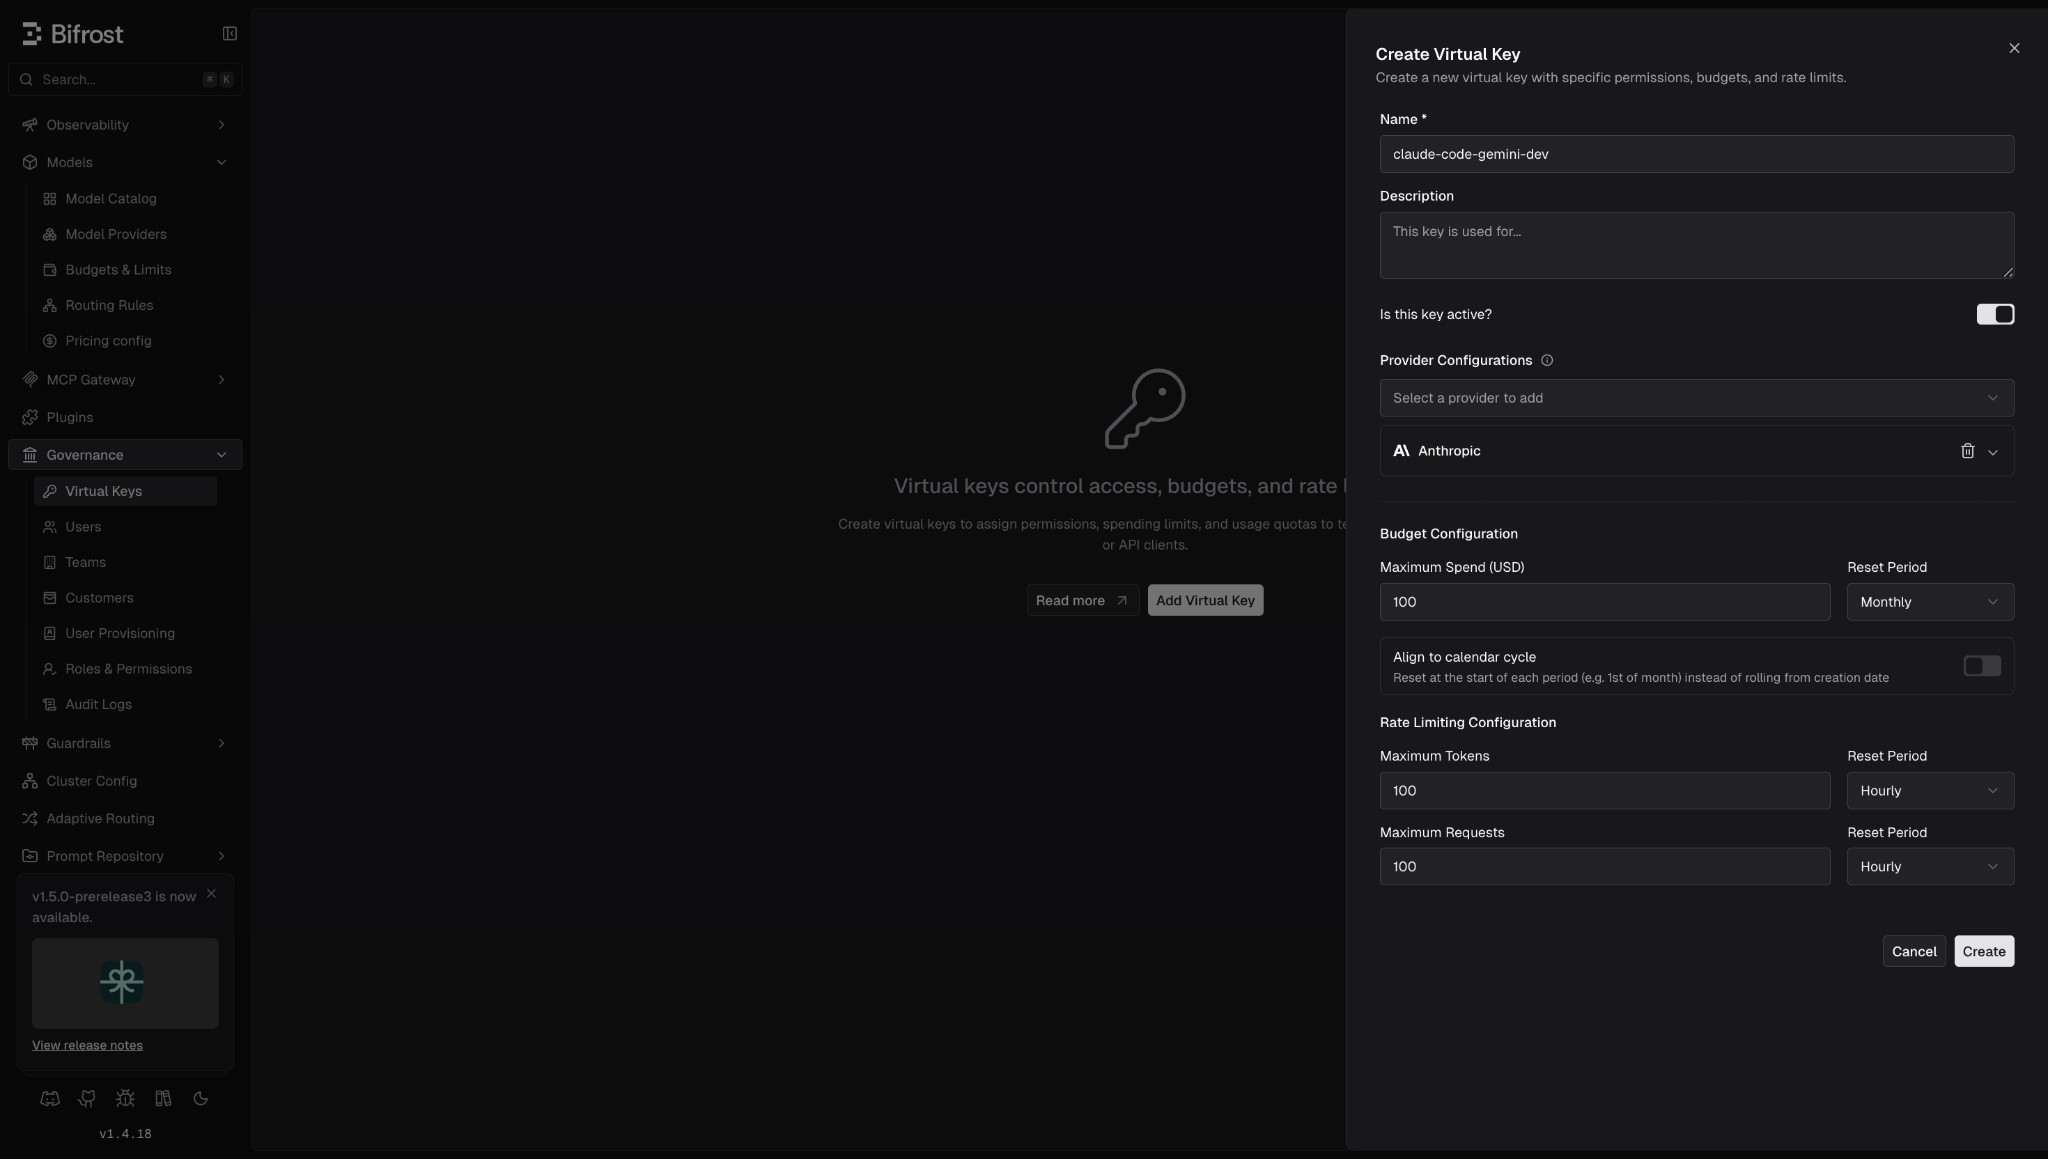Delete the Anthropic provider with trash icon
Image resolution: width=2048 pixels, height=1159 pixels.
coord(1967,451)
